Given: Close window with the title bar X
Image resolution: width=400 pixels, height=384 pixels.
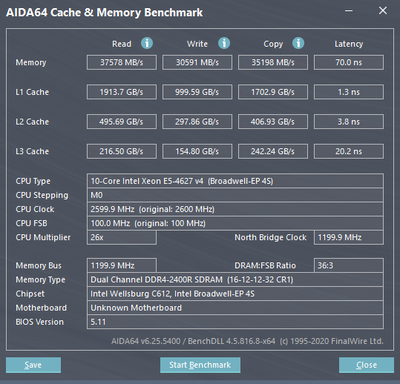Looking at the screenshot, I should coord(383,11).
